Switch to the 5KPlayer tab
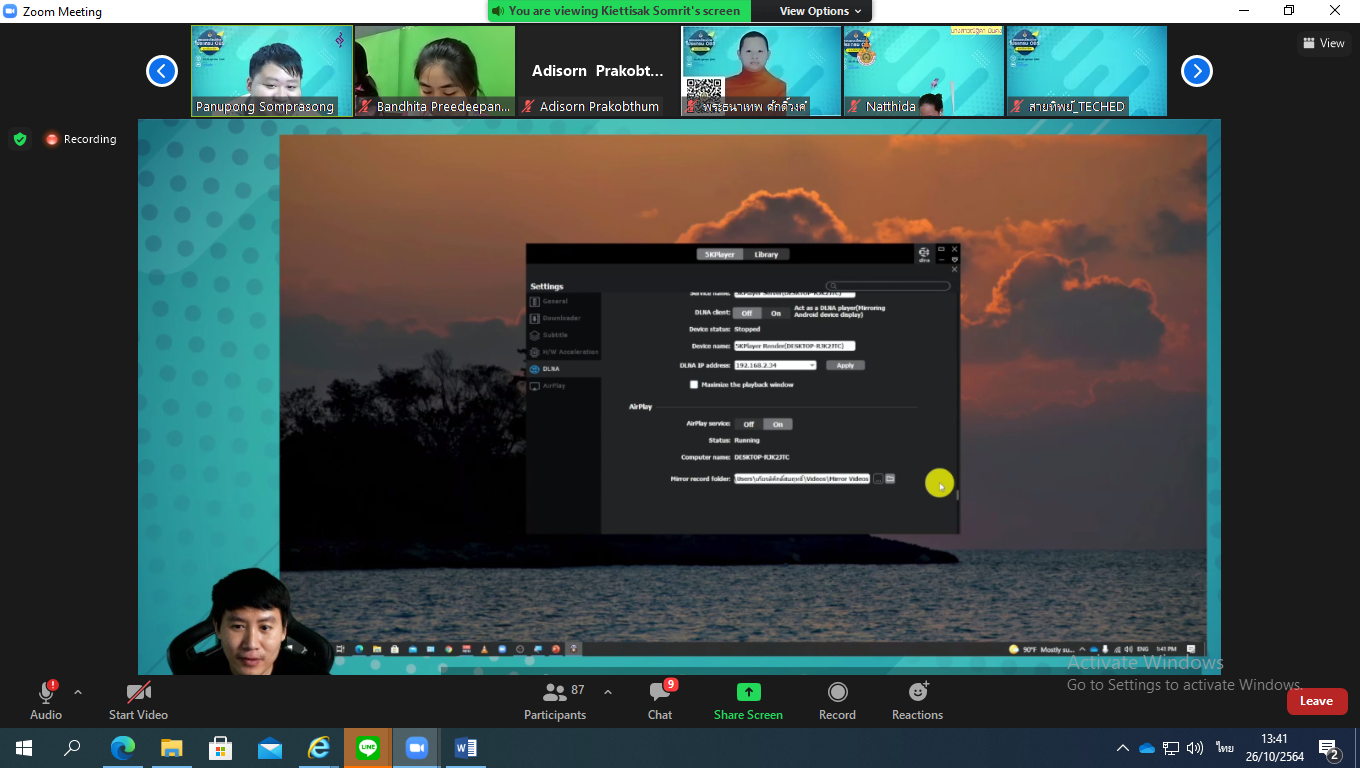Viewport: 1360px width, 768px height. click(719, 254)
